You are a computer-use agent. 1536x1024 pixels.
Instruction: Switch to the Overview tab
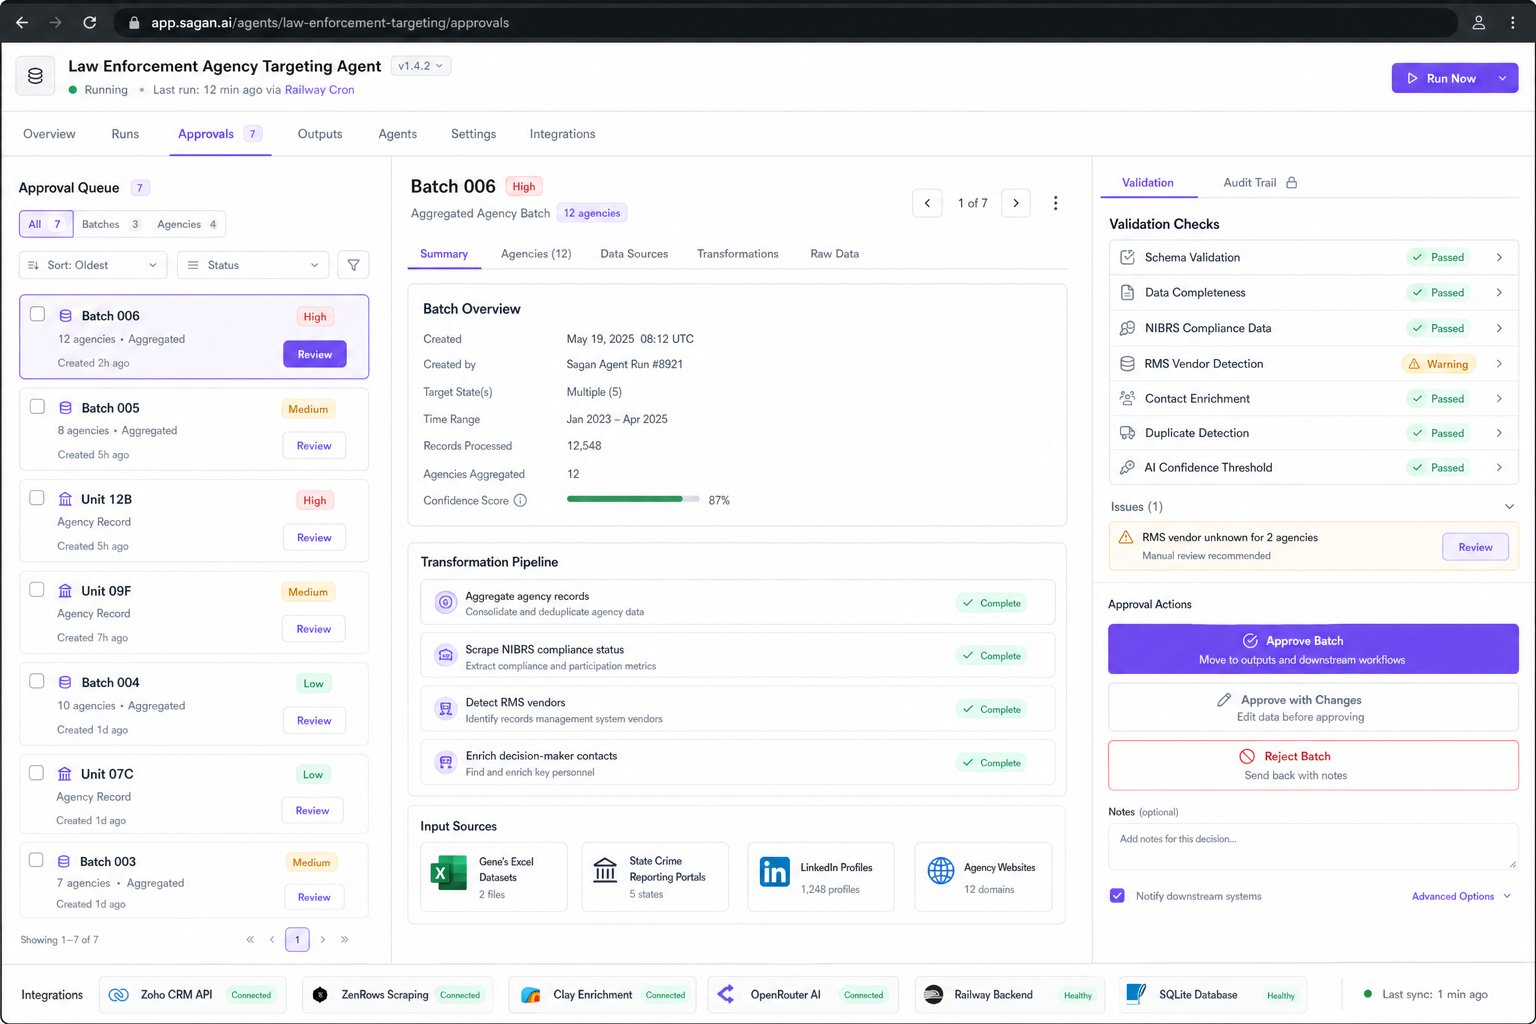coord(49,134)
